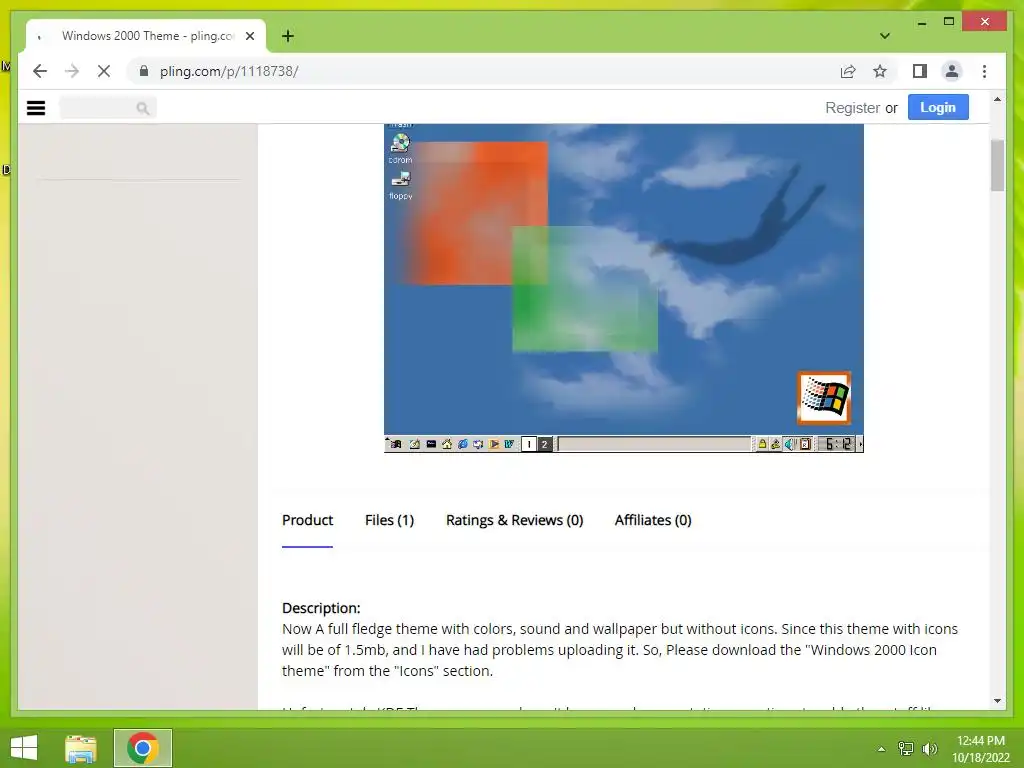Focus the pling search field
Screen dimensions: 1024x768
108,108
